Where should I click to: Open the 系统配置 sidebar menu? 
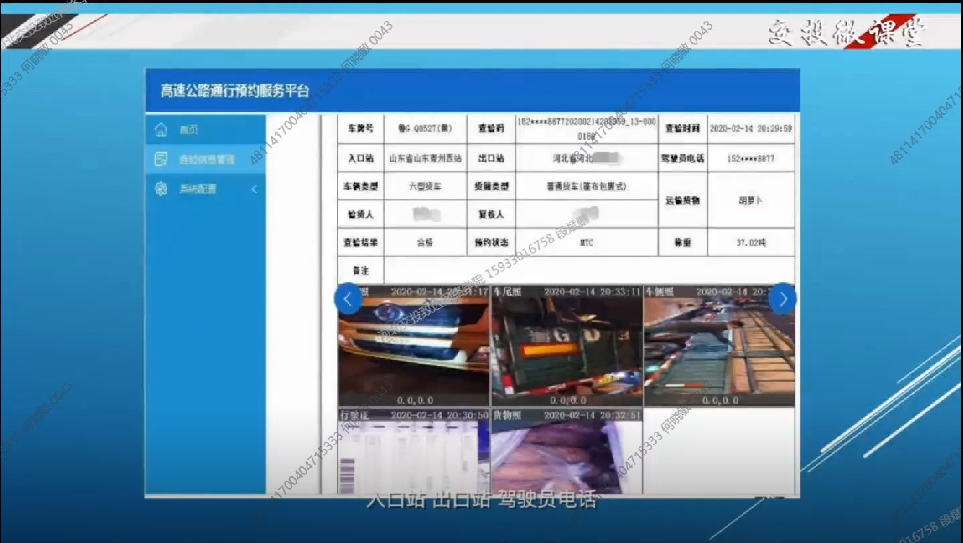pos(205,189)
